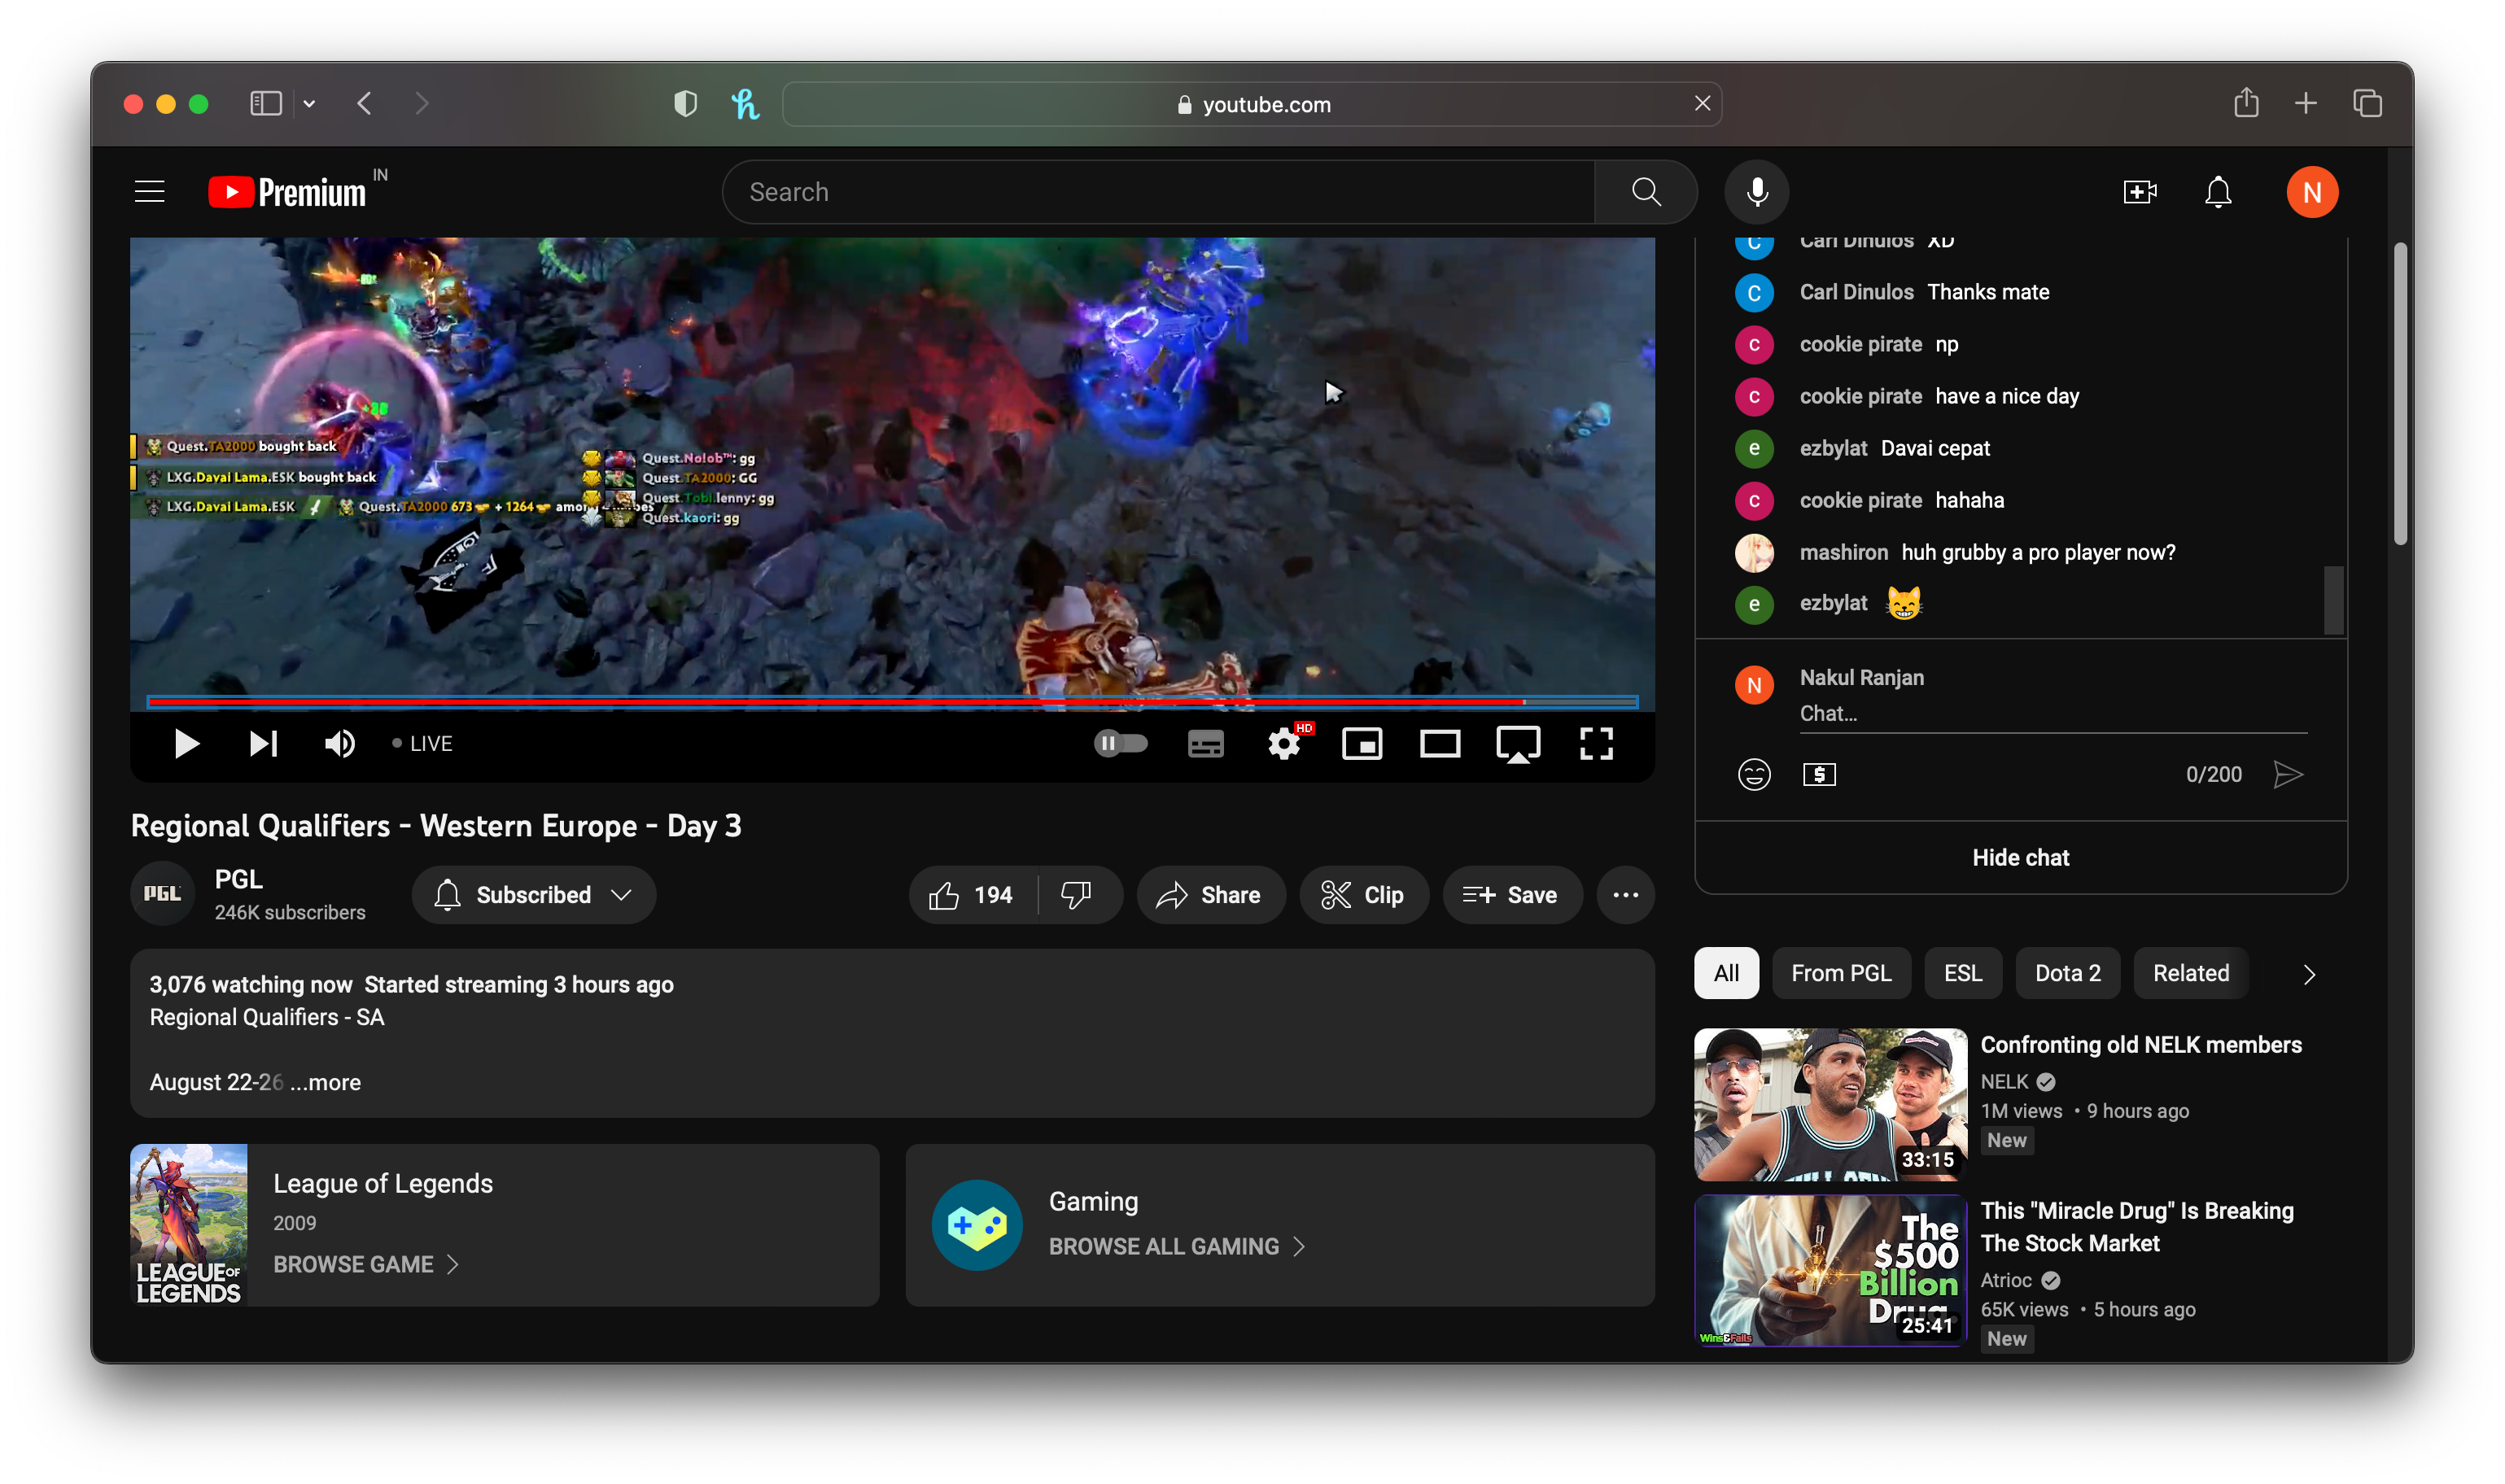Start voice search with microphone
Viewport: 2505px width, 1484px height.
1756,192
